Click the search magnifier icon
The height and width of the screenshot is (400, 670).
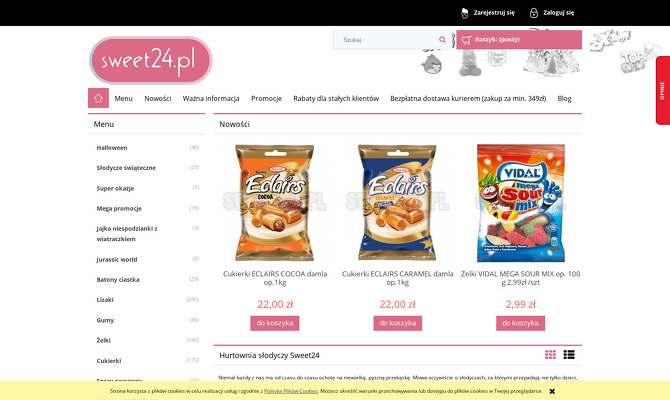(x=442, y=40)
